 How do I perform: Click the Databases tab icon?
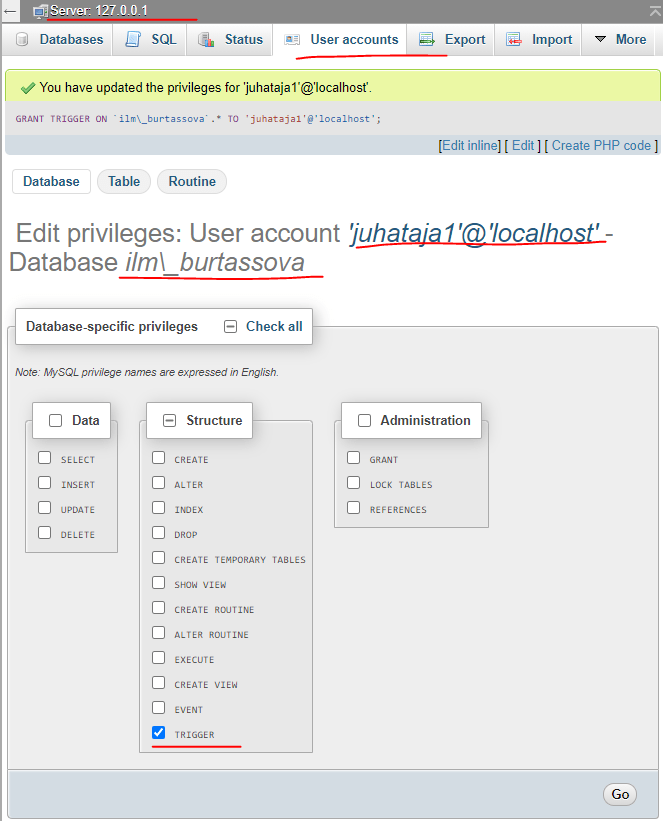coord(22,40)
